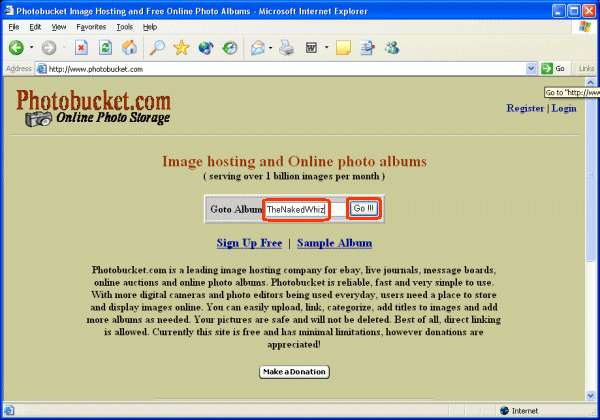Click the Links toolbar label
Viewport: 600px width, 420px height.
[x=586, y=68]
